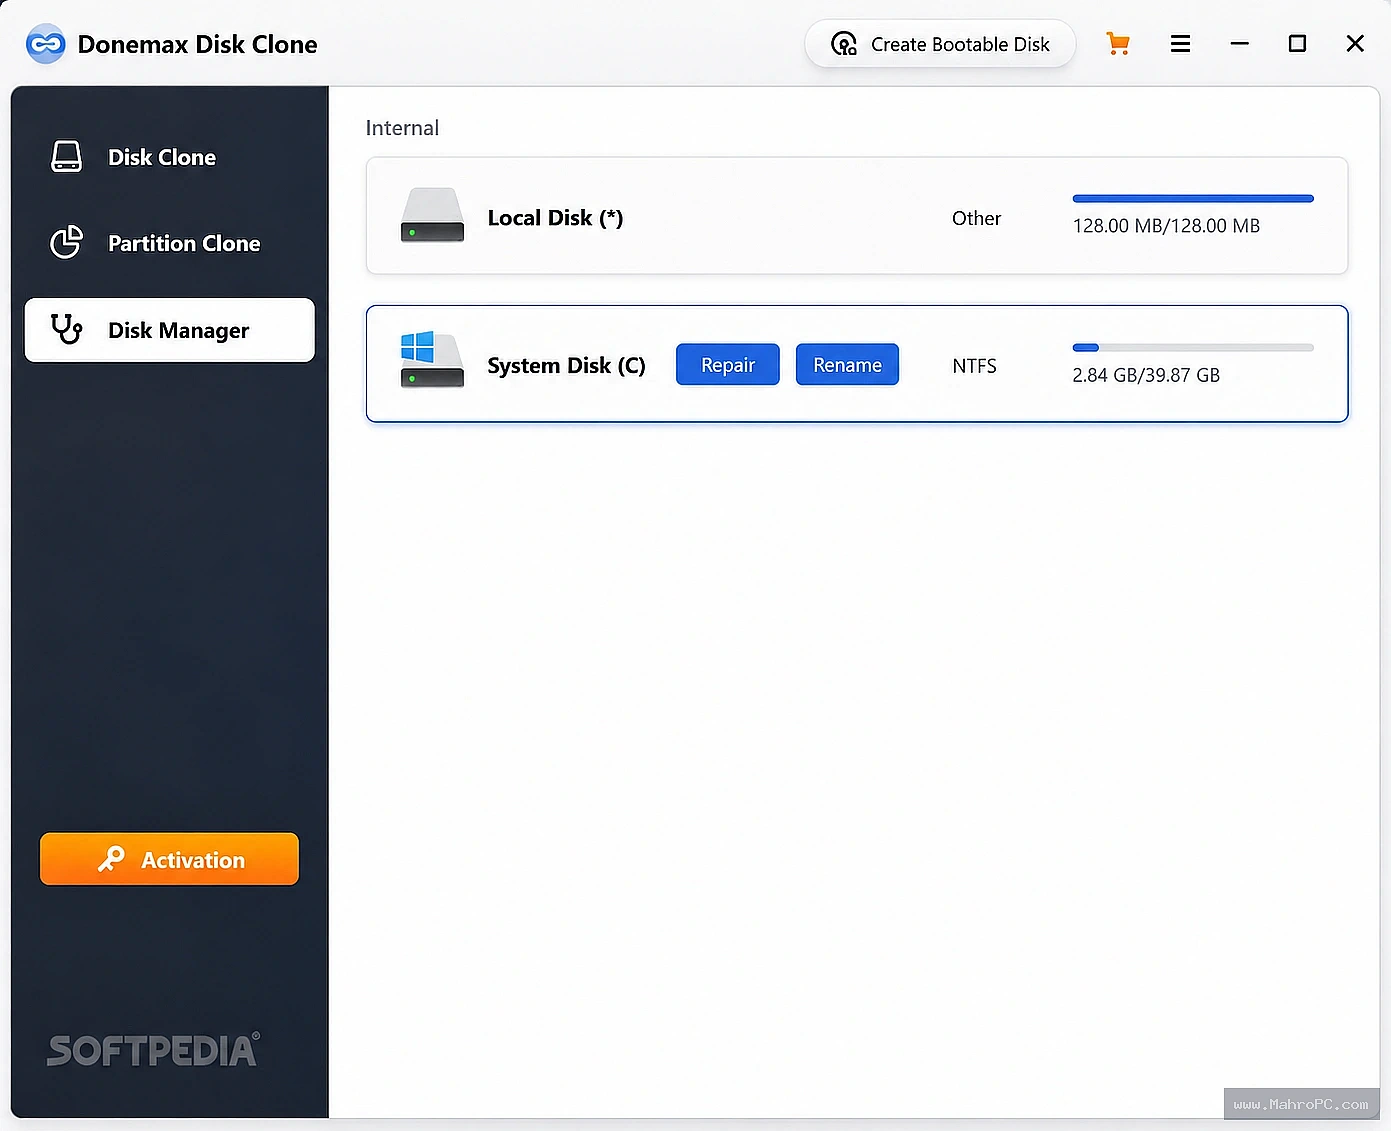Image resolution: width=1391 pixels, height=1131 pixels.
Task: Rename the System Disk (C)
Action: (x=847, y=365)
